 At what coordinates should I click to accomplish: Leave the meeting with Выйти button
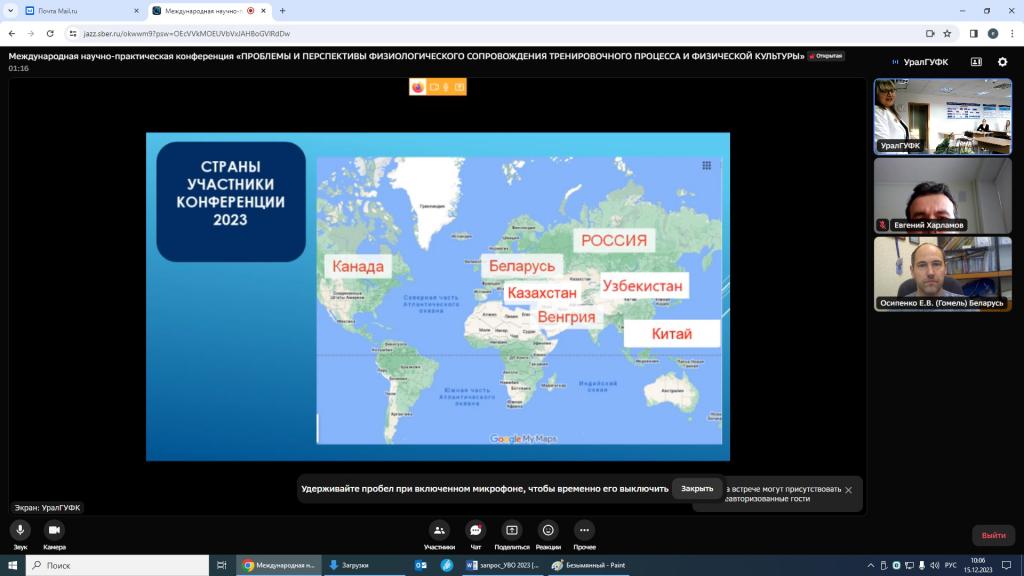pos(993,536)
